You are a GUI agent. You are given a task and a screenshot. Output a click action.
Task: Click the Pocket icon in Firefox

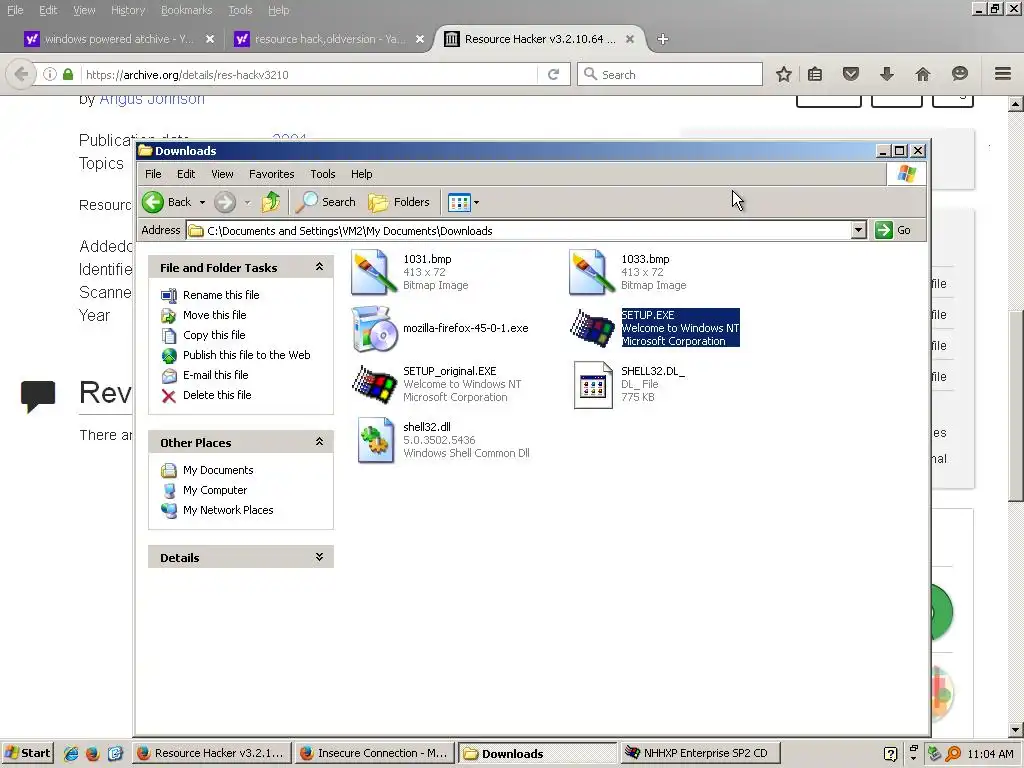(x=850, y=74)
